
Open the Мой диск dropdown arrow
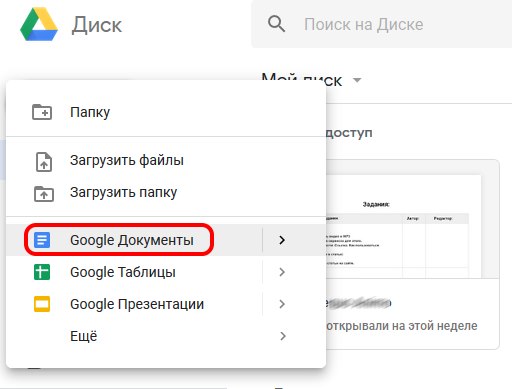tap(357, 80)
